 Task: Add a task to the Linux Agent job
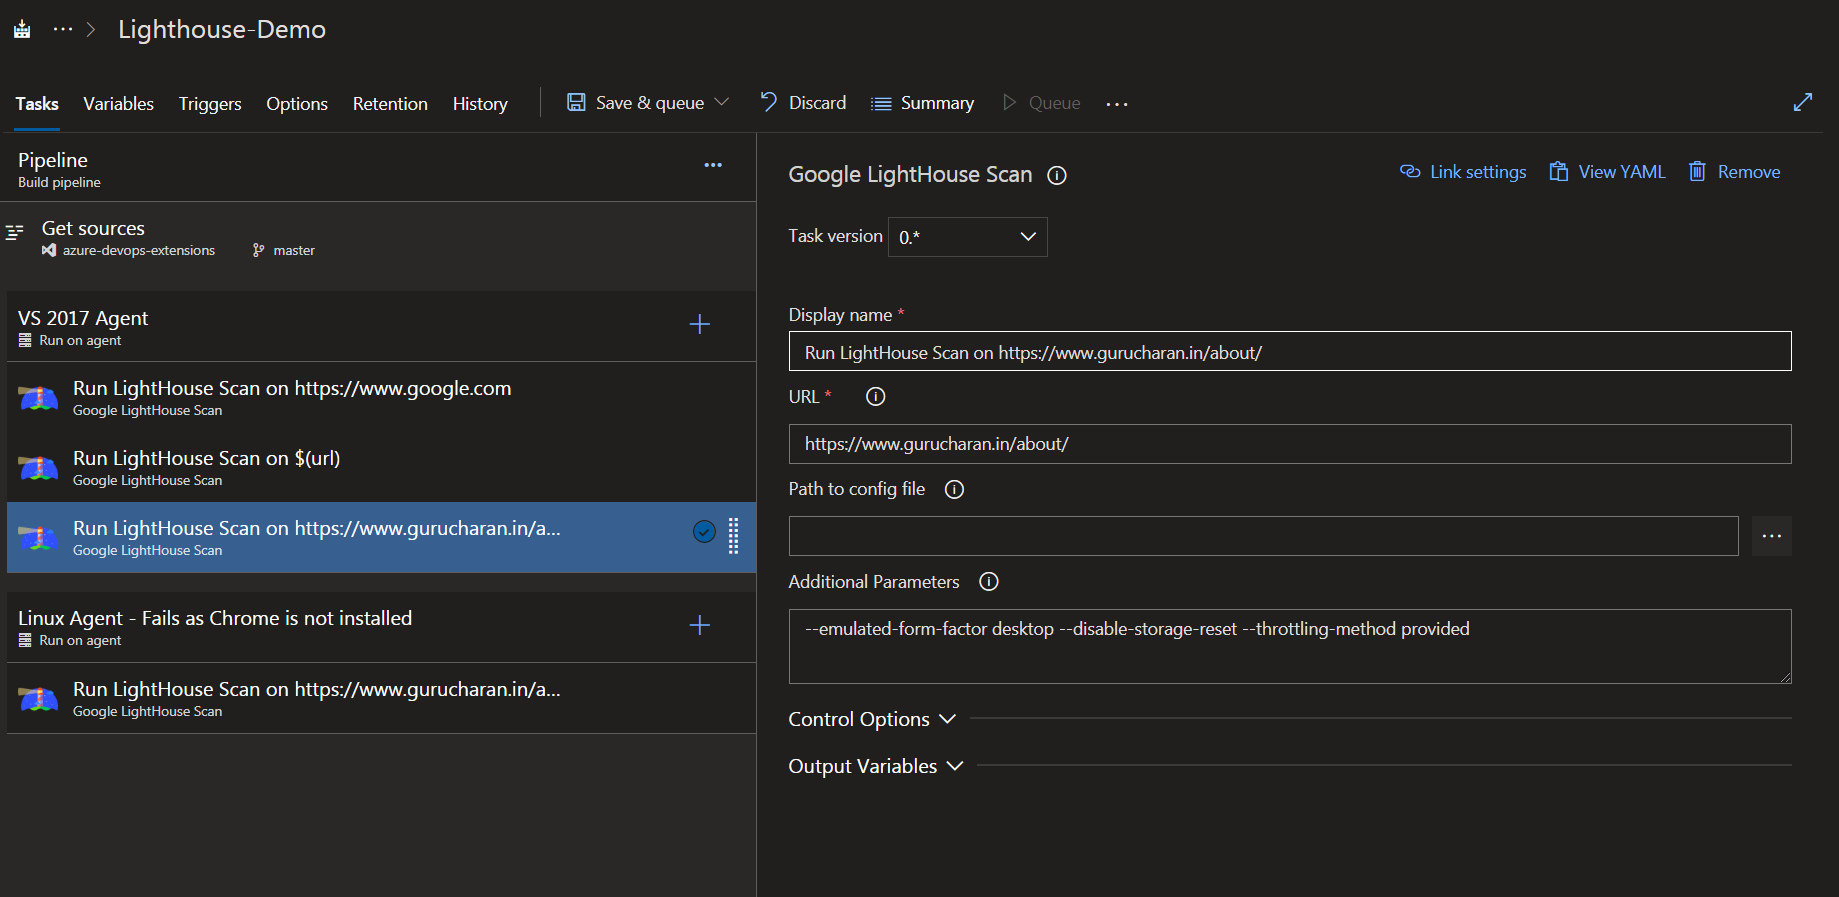point(700,625)
